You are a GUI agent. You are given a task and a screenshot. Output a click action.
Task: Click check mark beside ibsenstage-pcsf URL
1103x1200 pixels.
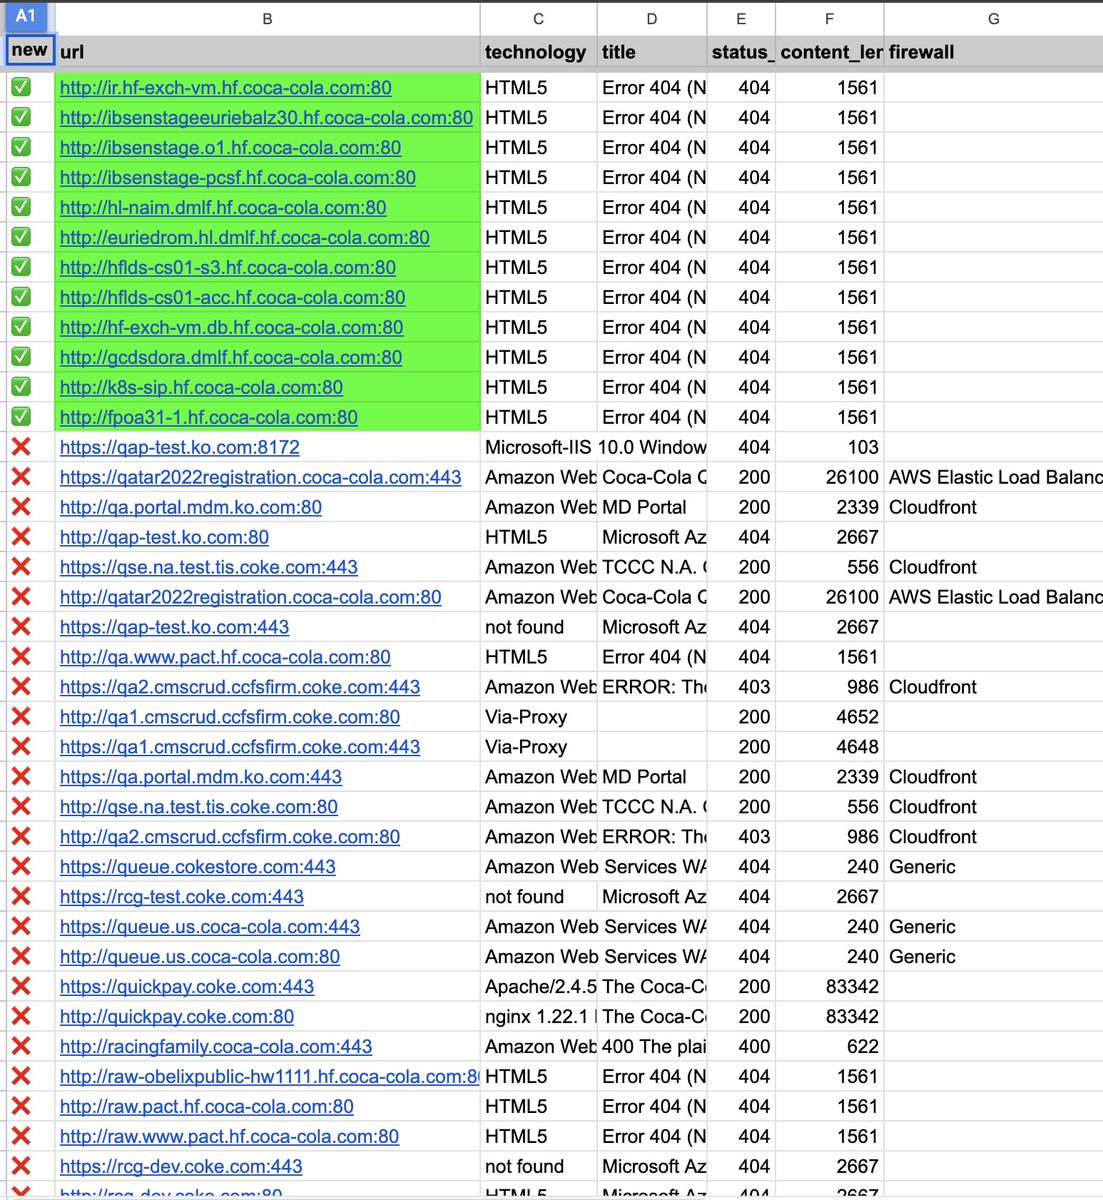(20, 177)
